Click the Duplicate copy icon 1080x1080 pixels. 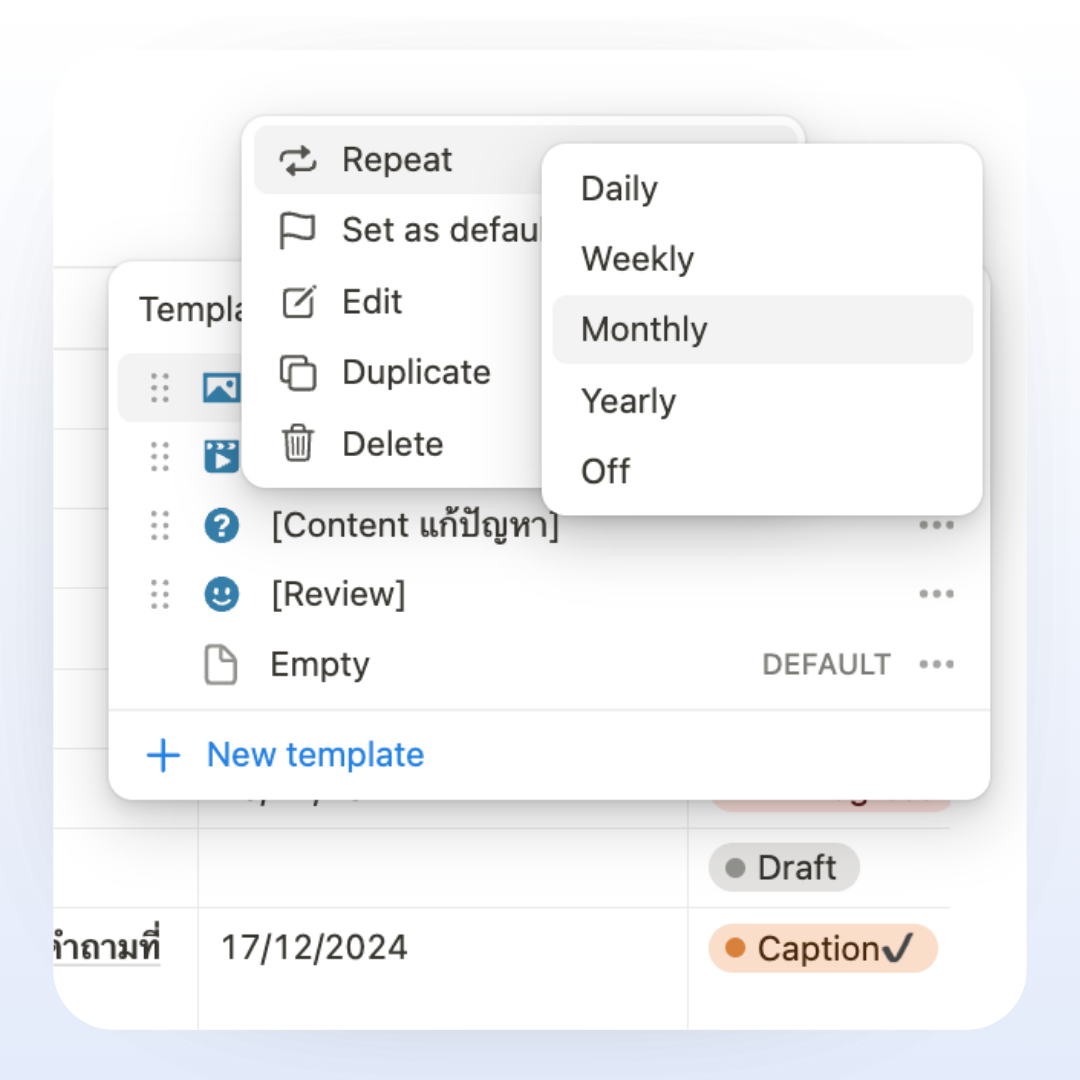tap(297, 373)
